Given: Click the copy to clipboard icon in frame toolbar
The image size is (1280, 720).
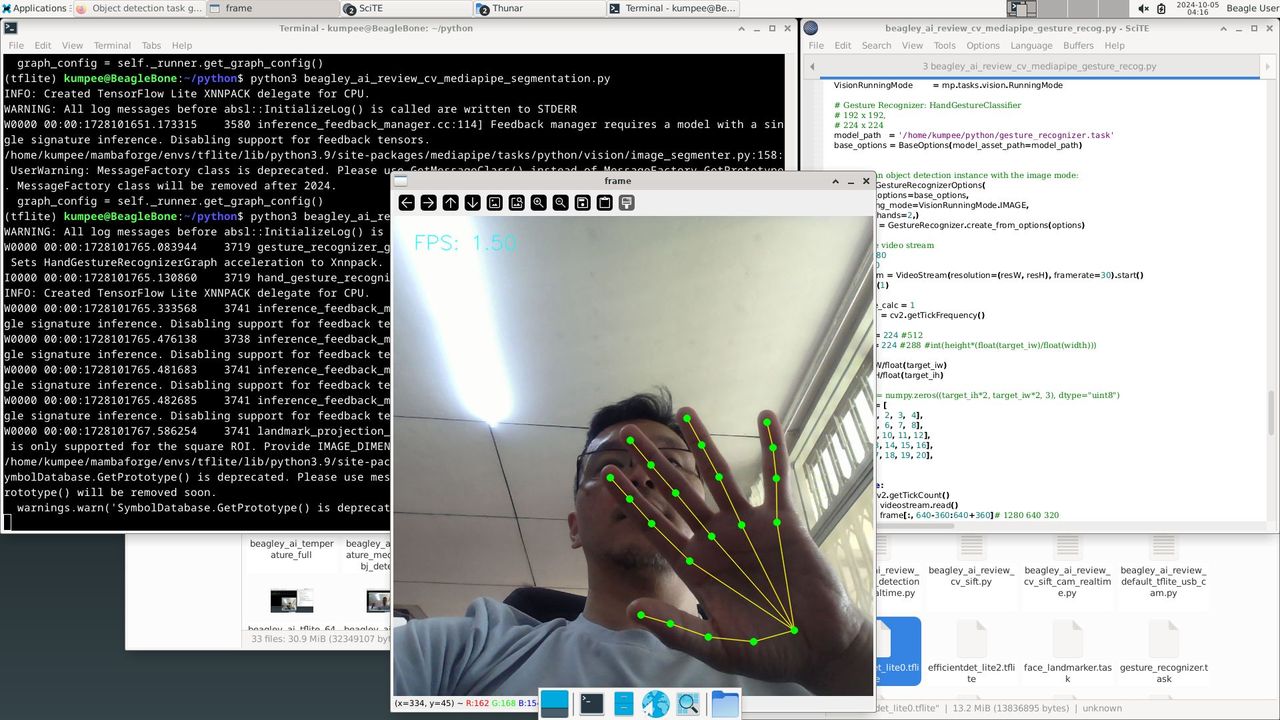Looking at the screenshot, I should 604,203.
